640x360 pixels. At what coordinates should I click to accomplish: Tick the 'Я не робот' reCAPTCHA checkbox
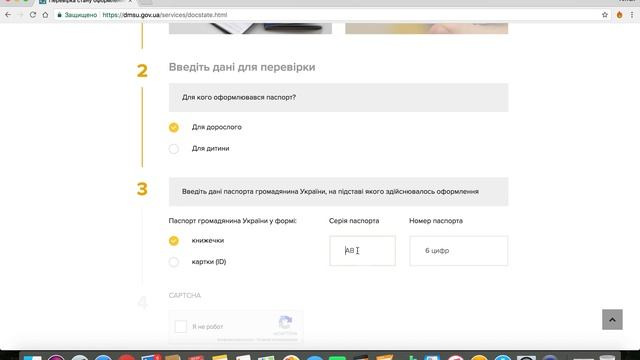coord(180,327)
